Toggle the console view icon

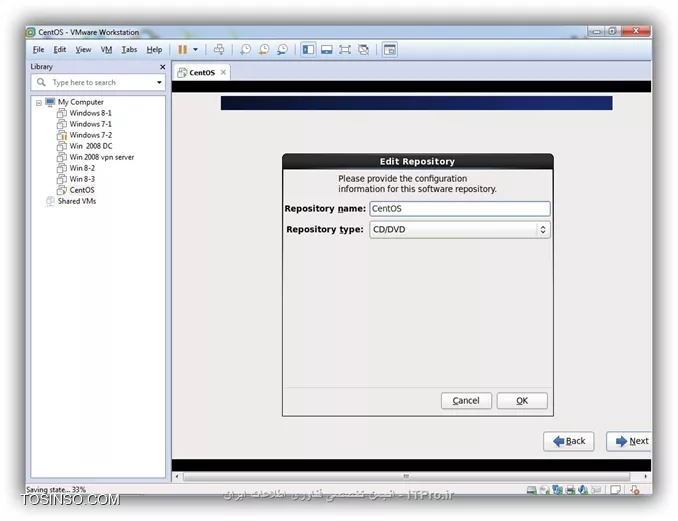[390, 50]
